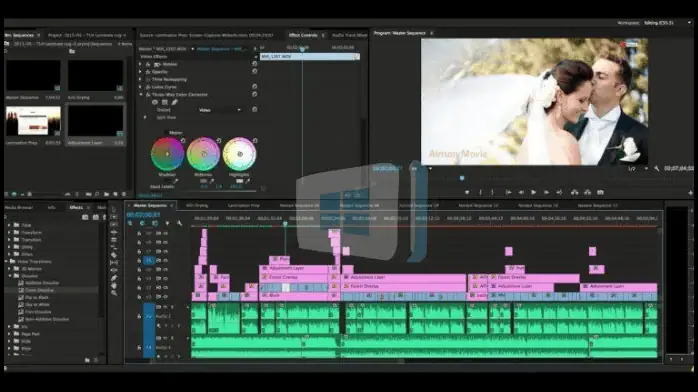Step back one frame in Program monitor
This screenshot has height=392, width=698.
[x=521, y=192]
